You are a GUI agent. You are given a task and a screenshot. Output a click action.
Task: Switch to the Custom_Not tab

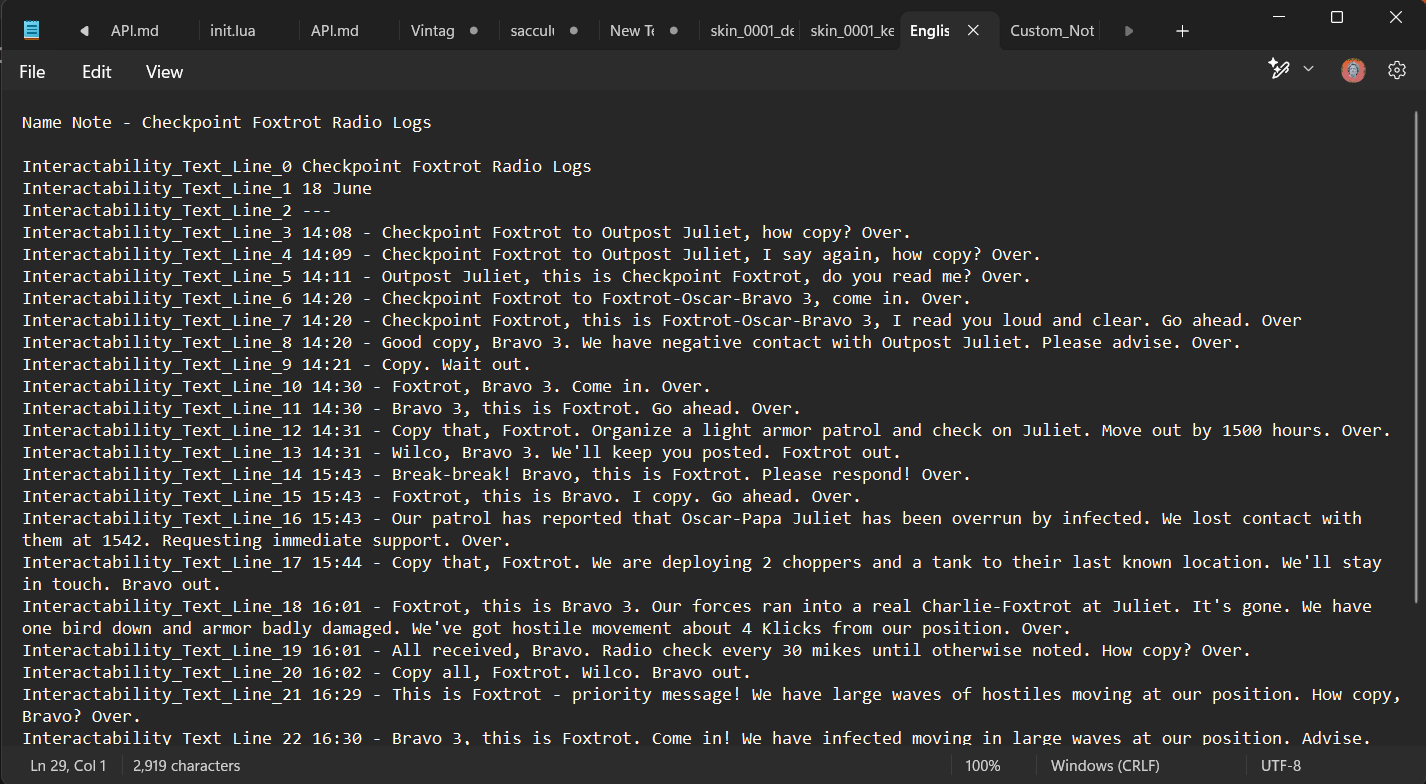pyautogui.click(x=1051, y=31)
